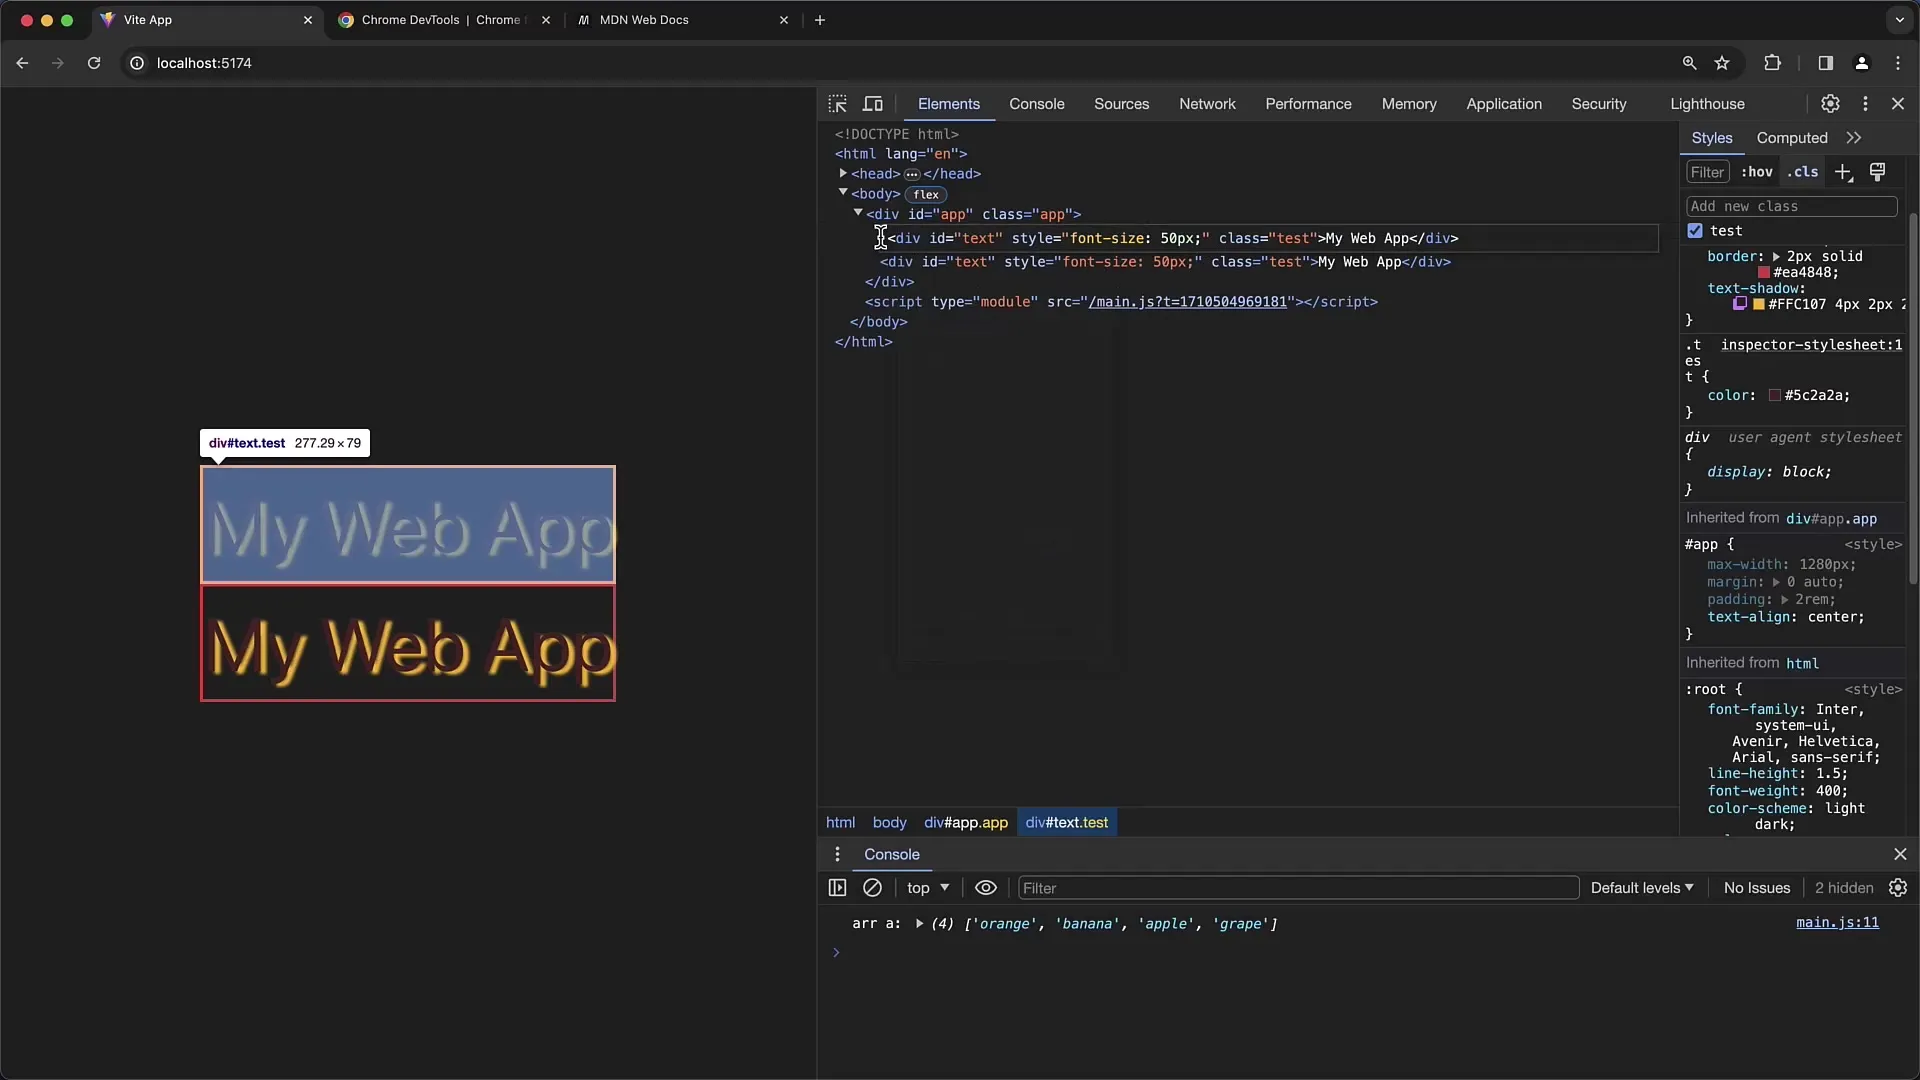Bookmark this page with star icon
Image resolution: width=1920 pixels, height=1080 pixels.
click(x=1722, y=63)
